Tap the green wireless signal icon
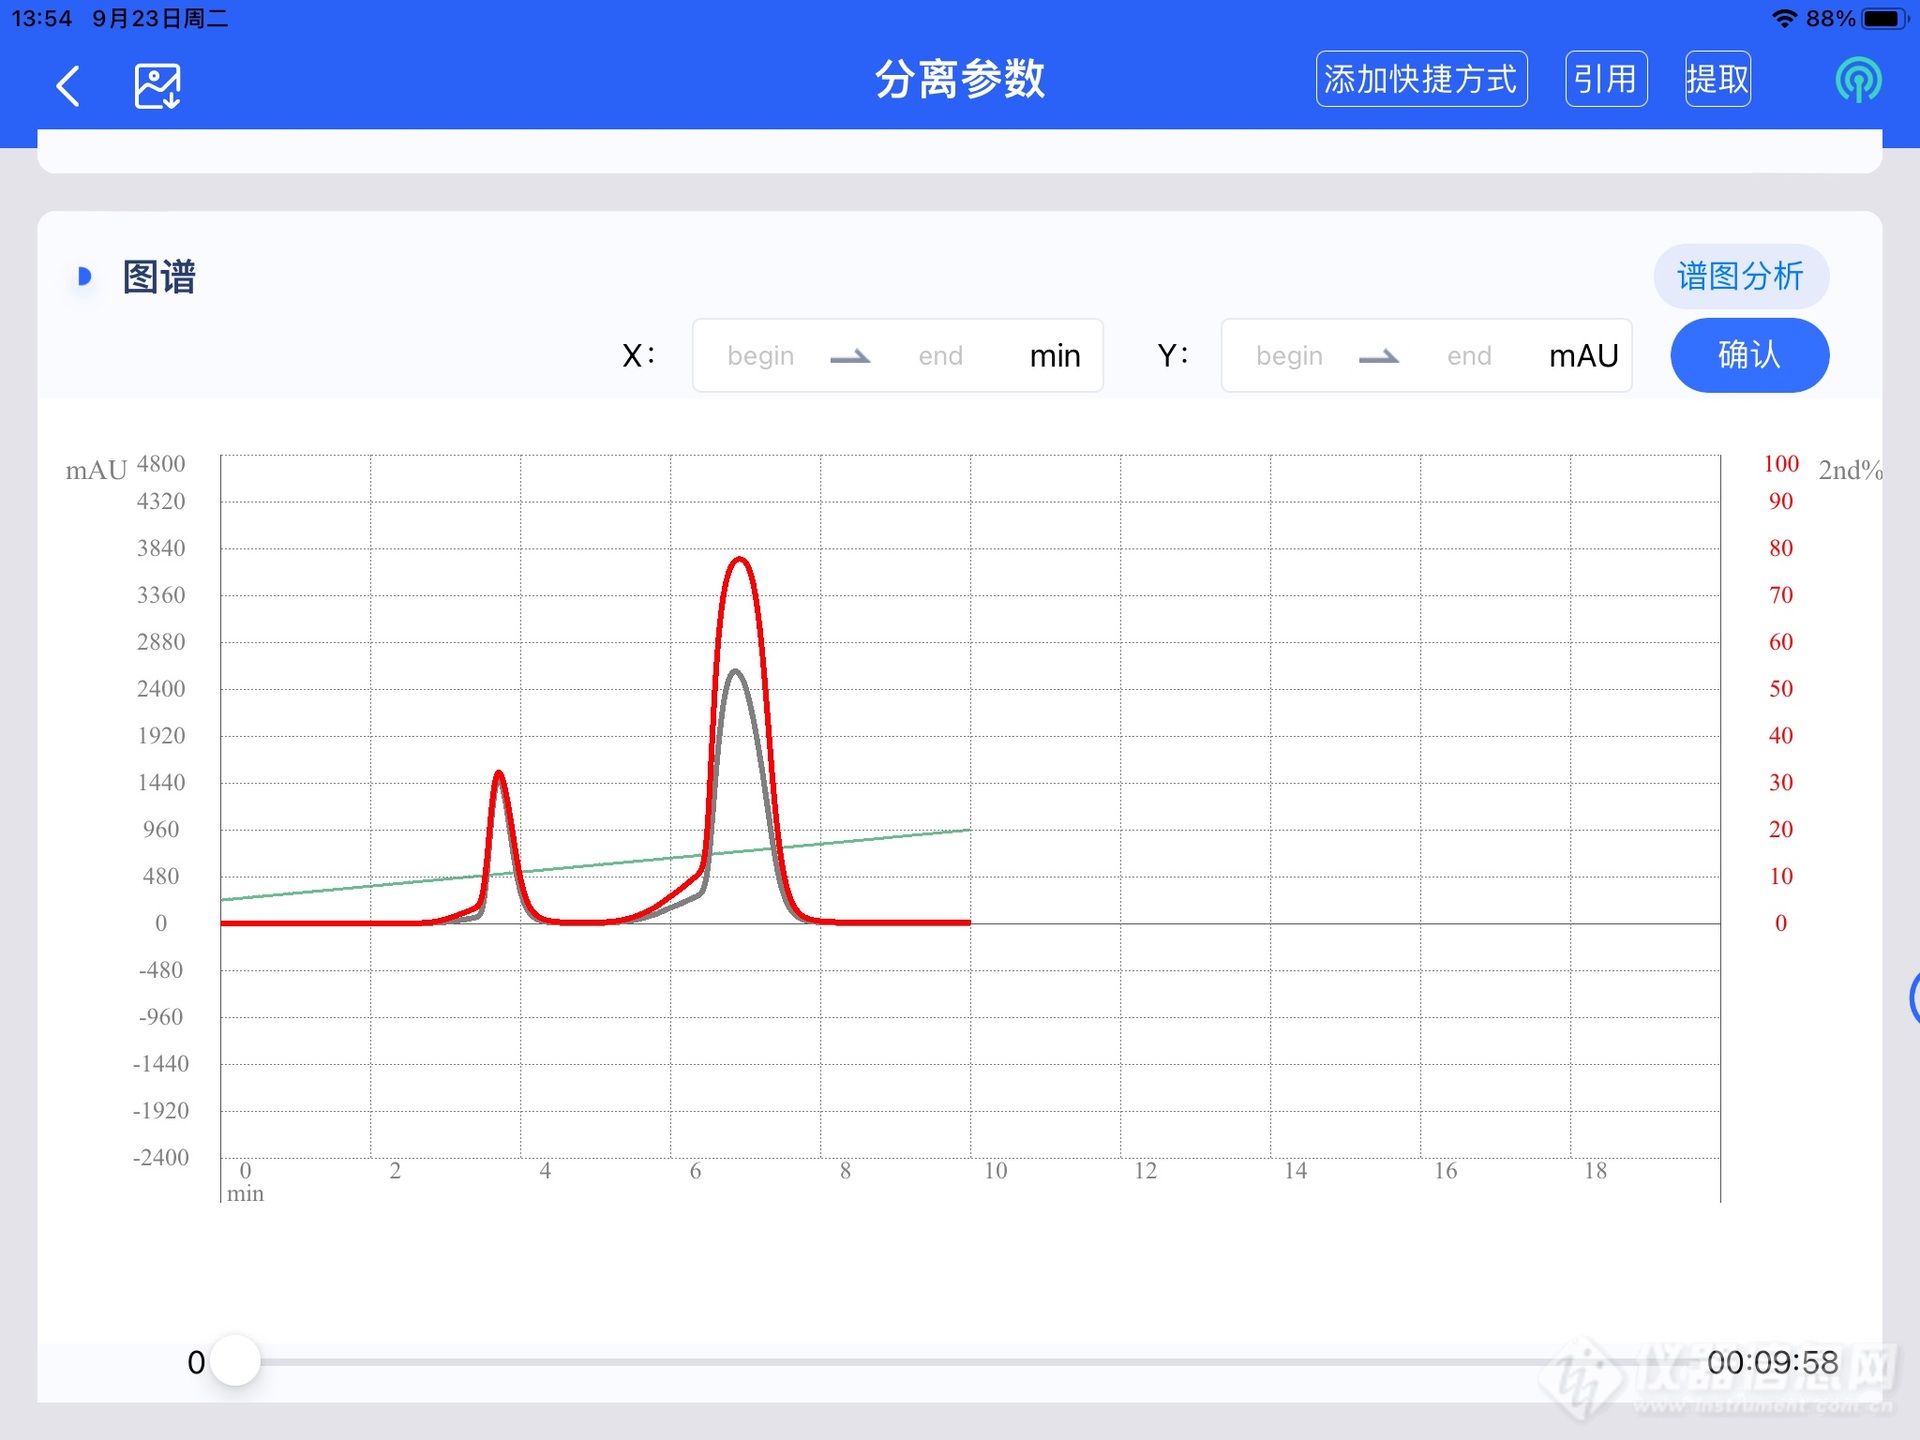Screen dimensions: 1920x1440 pyautogui.click(x=1858, y=80)
